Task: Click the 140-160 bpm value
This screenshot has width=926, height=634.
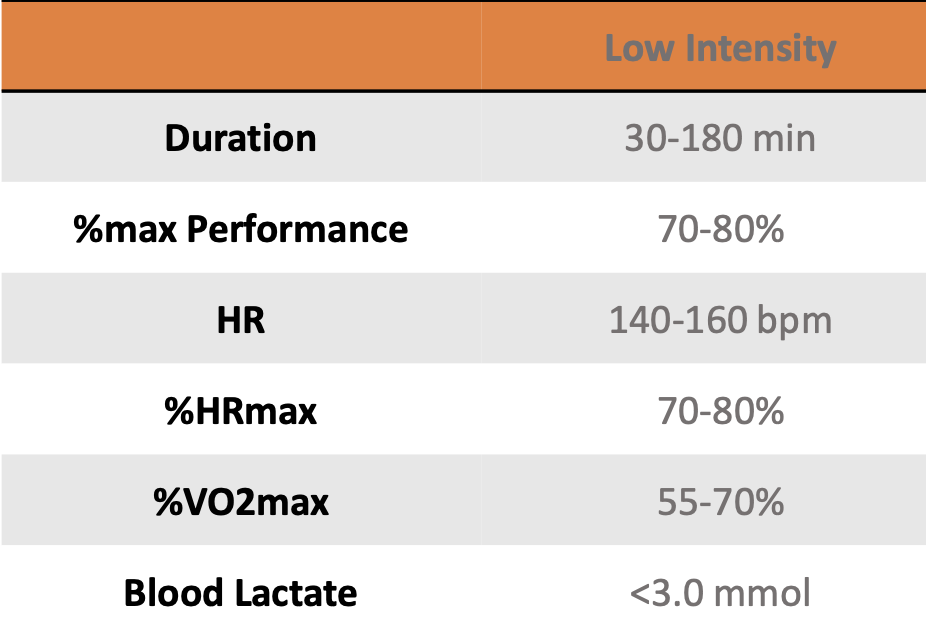Action: pyautogui.click(x=720, y=320)
